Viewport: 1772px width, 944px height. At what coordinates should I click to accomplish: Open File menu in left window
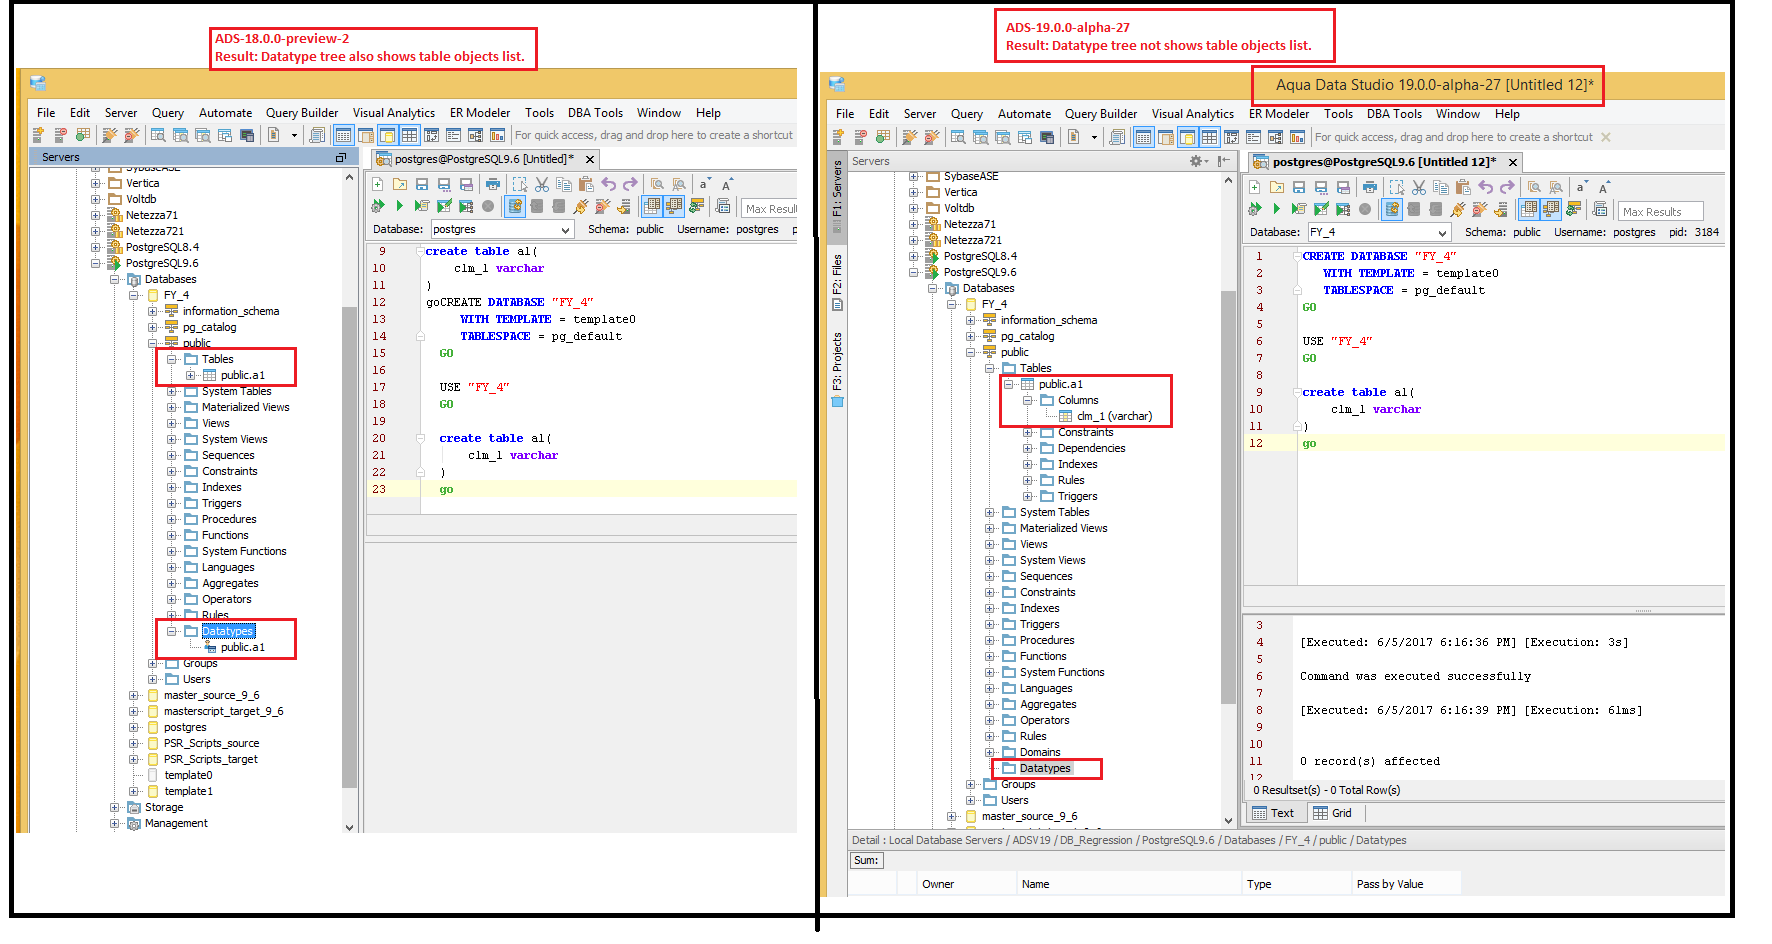click(x=46, y=113)
